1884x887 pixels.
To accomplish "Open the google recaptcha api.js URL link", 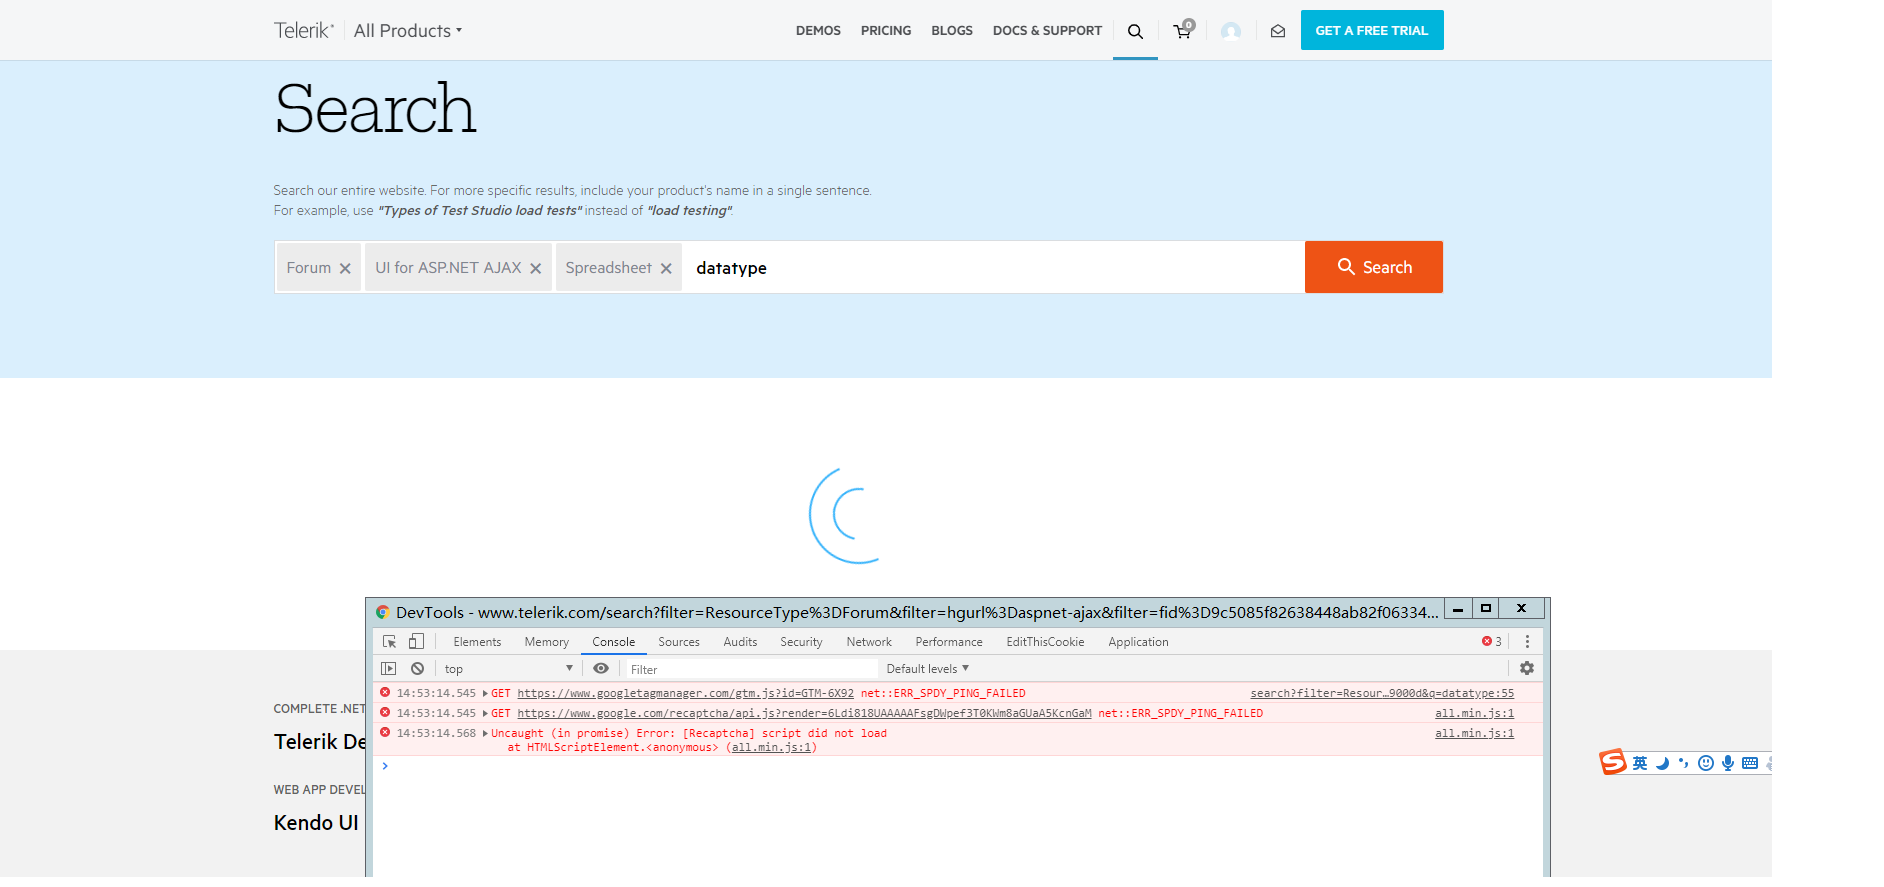I will point(804,714).
